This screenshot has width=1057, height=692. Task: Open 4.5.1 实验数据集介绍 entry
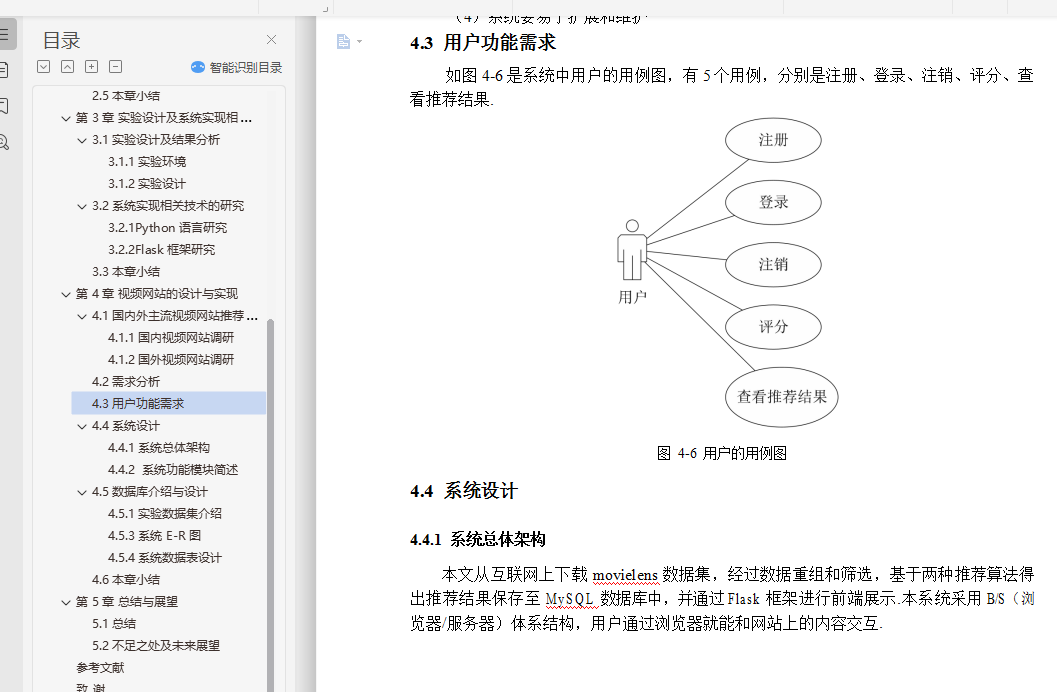click(165, 513)
